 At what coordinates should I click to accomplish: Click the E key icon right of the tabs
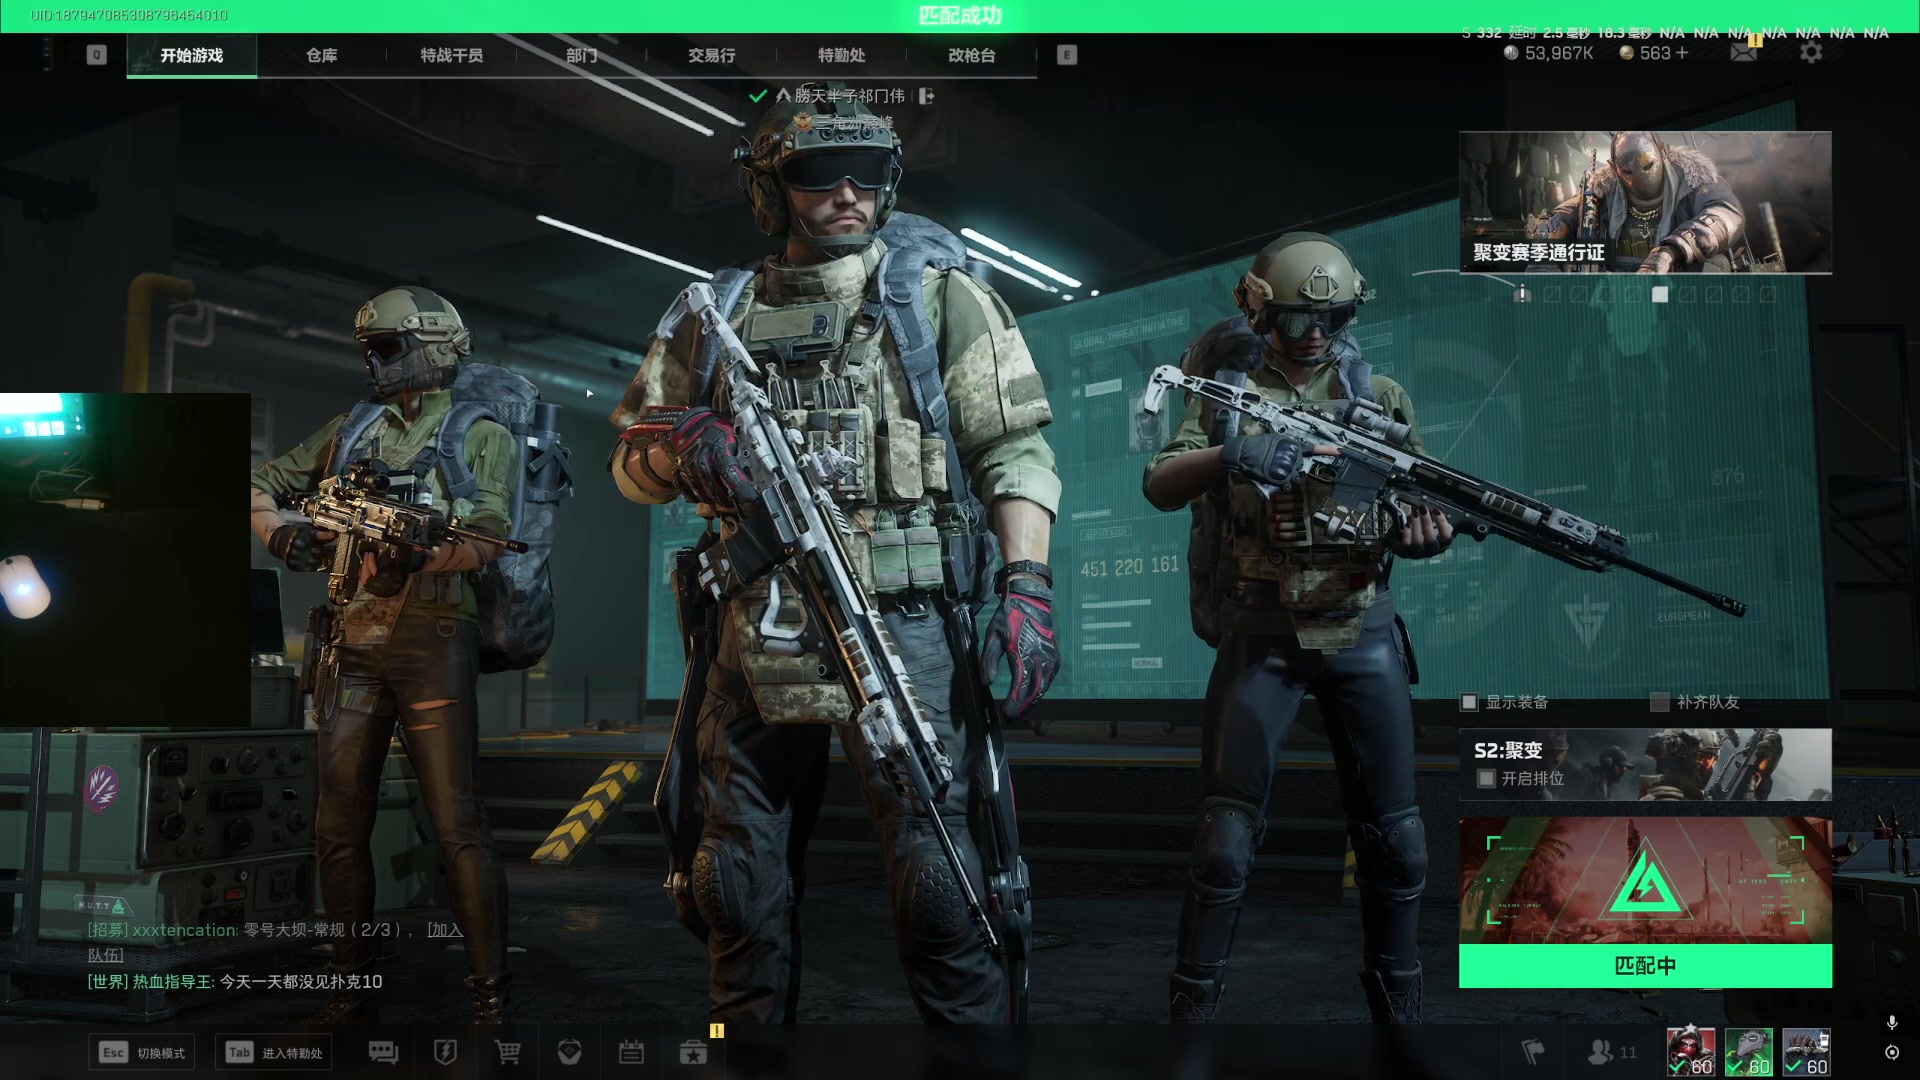1067,55
